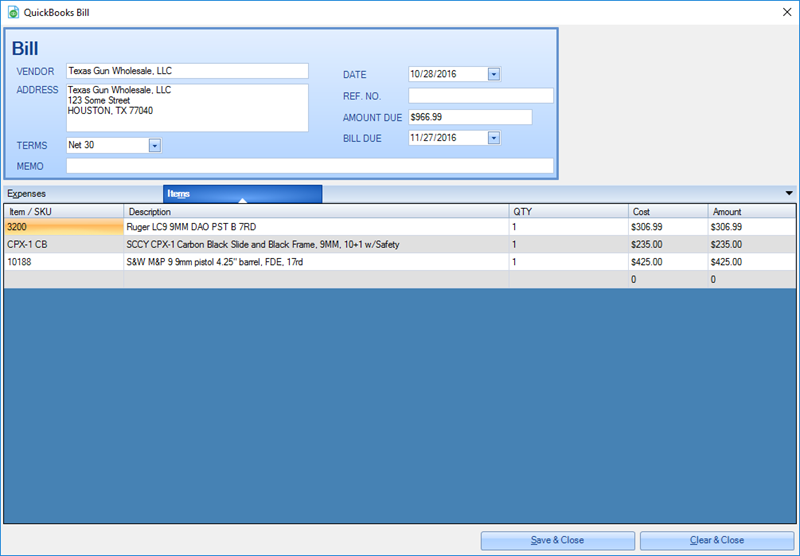Screen dimensions: 800x556
Task: Close the QuickBooks Bill window
Action: point(787,12)
